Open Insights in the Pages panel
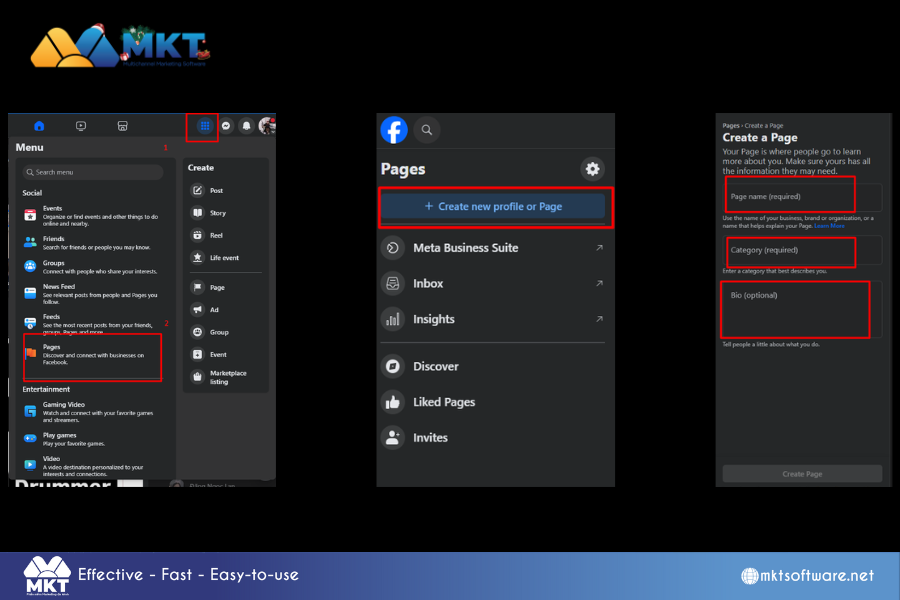Viewport: 900px width, 600px height. coord(493,319)
